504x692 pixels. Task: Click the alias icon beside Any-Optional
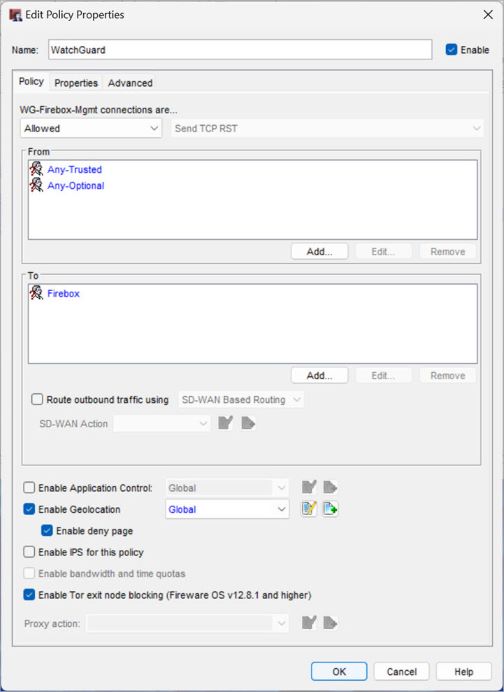[37, 185]
